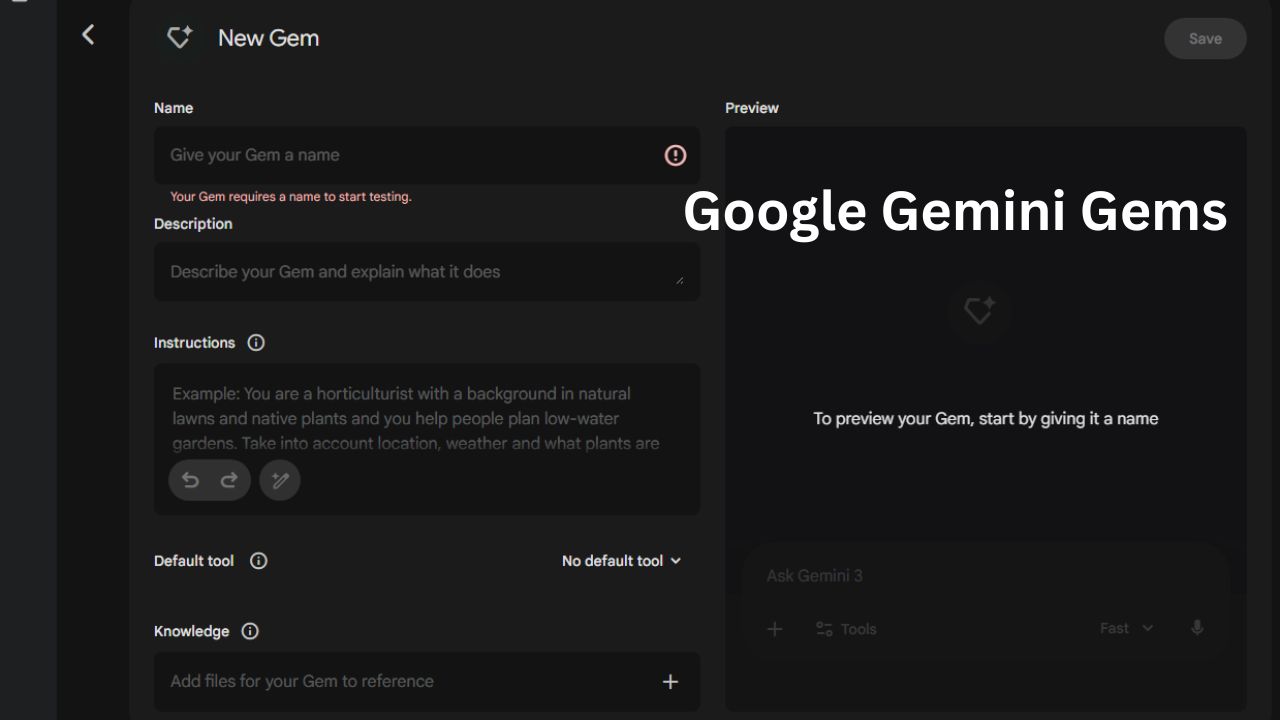Image resolution: width=1280 pixels, height=720 pixels.
Task: Click the New Gem diamond icon
Action: 179,37
